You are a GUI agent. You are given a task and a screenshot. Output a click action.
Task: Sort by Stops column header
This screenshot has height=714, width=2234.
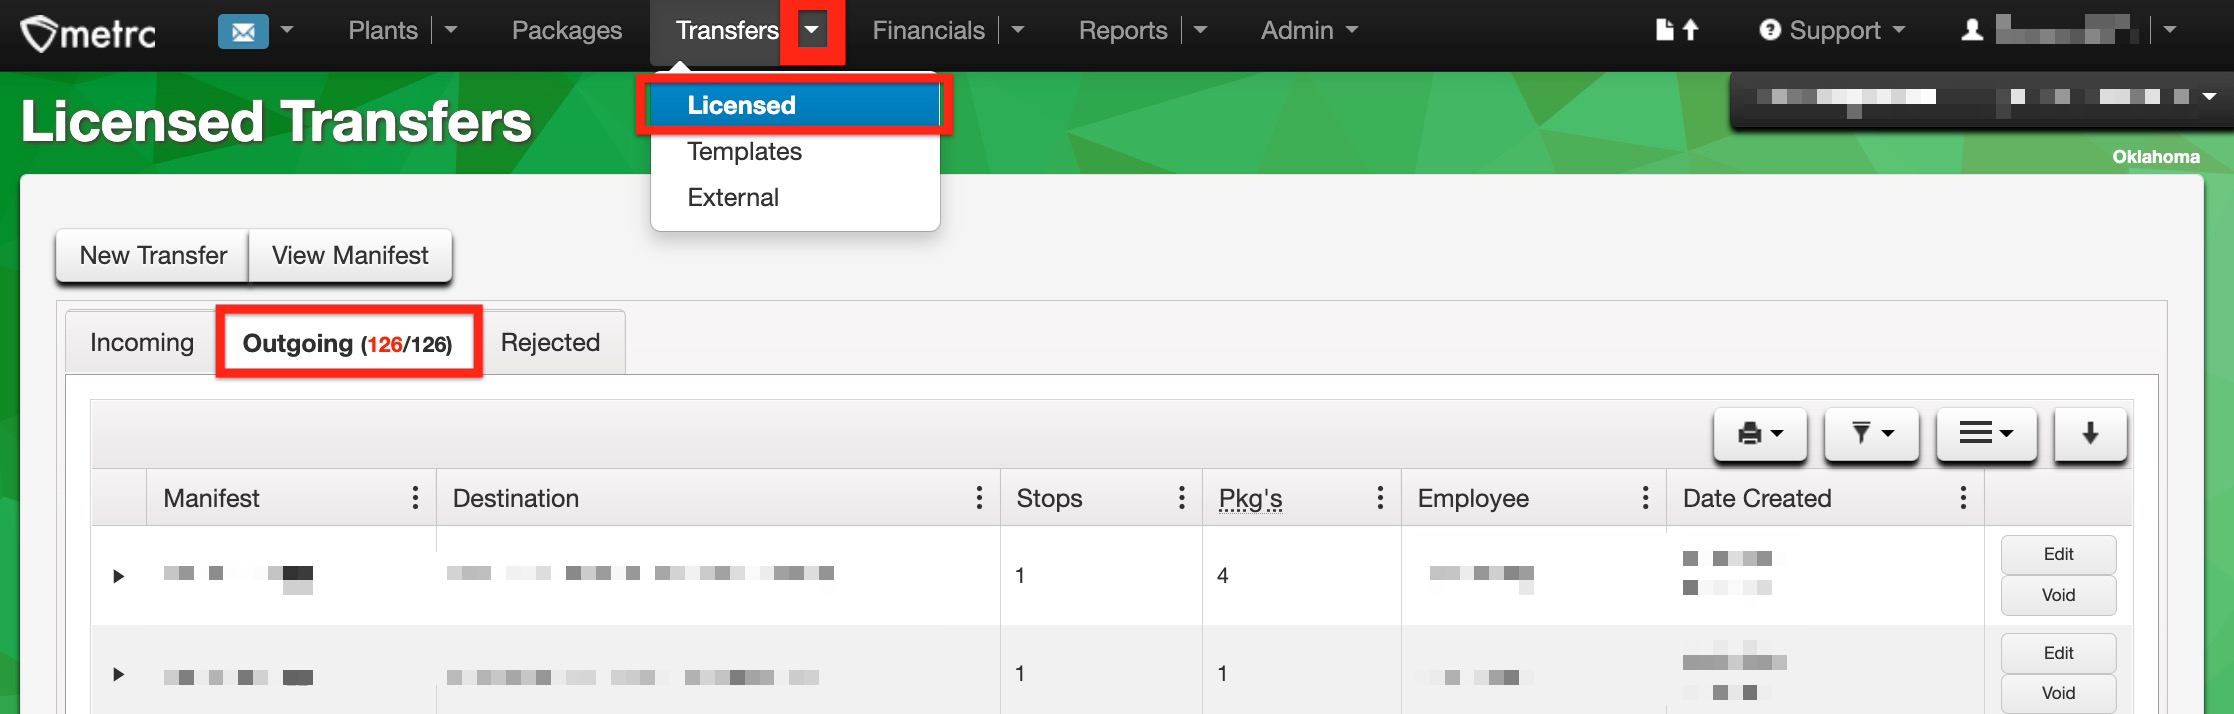[1049, 498]
